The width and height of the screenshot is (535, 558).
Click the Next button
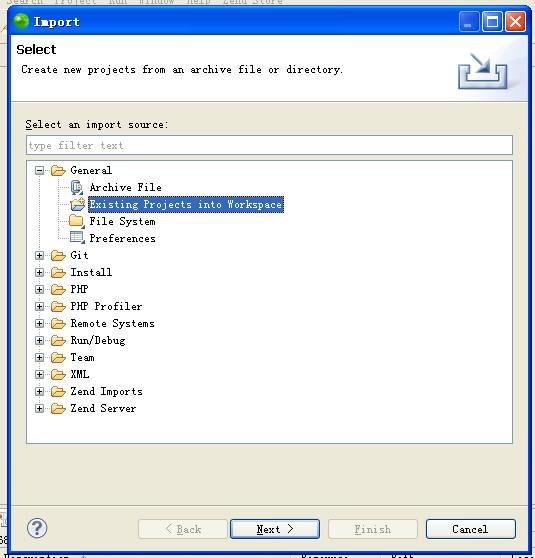tap(275, 529)
